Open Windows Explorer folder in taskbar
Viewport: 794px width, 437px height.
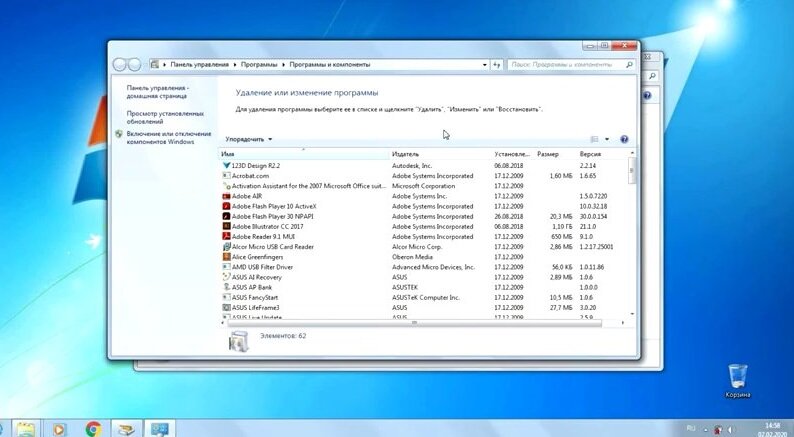(x=25, y=429)
